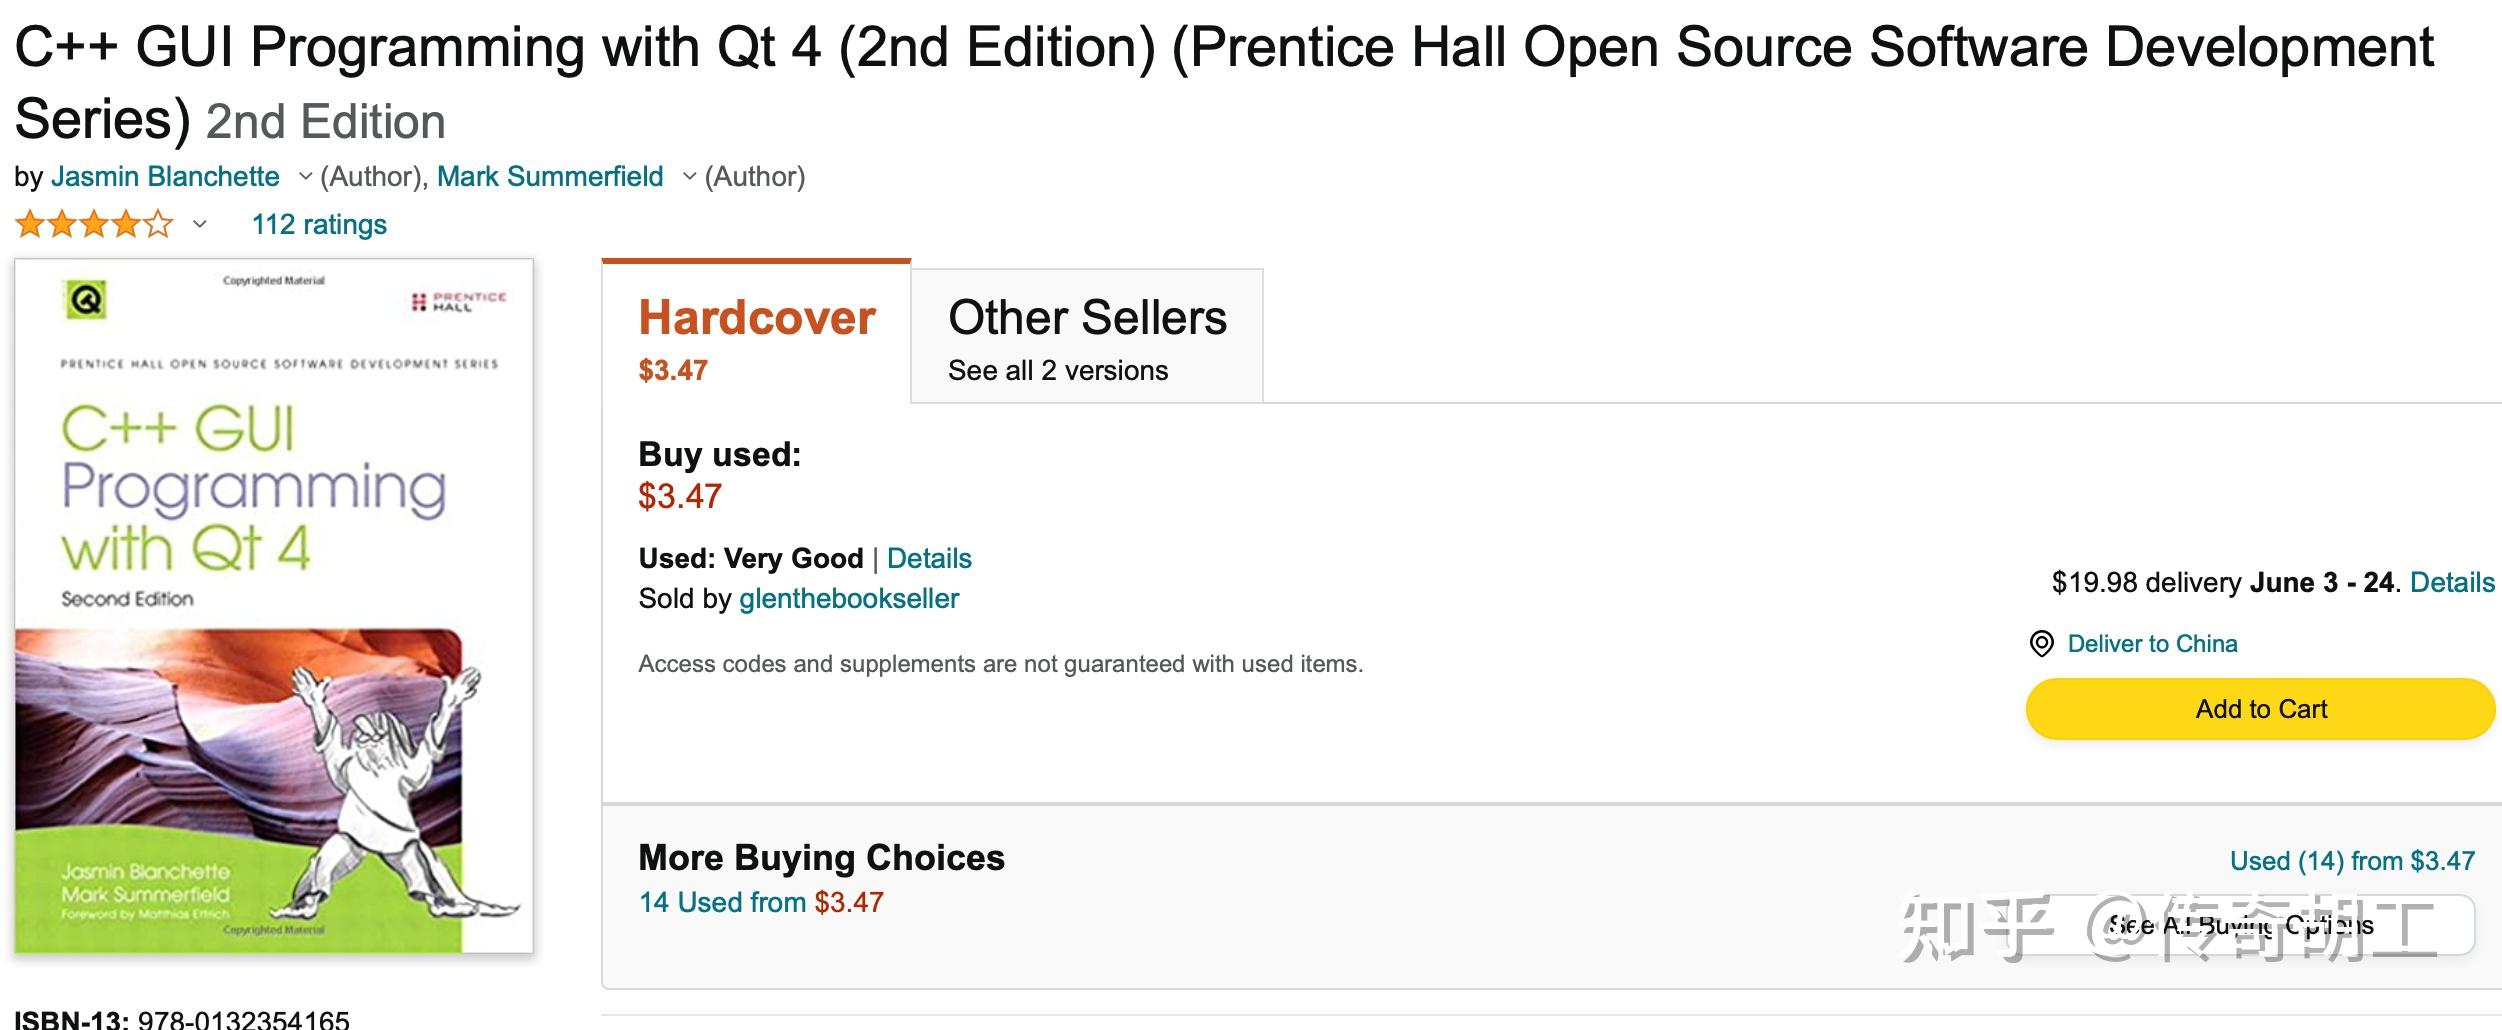Open Details link next to Used: Very Good

point(929,558)
